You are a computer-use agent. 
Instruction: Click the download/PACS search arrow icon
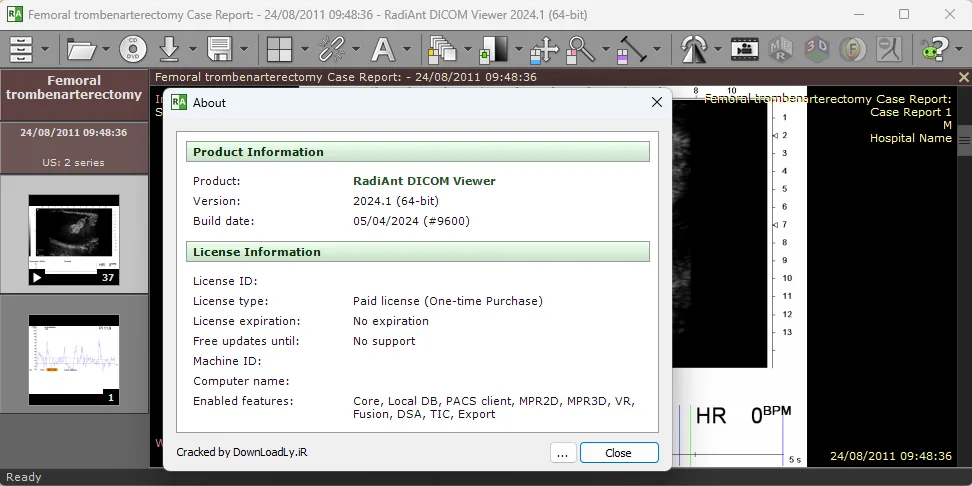point(169,49)
